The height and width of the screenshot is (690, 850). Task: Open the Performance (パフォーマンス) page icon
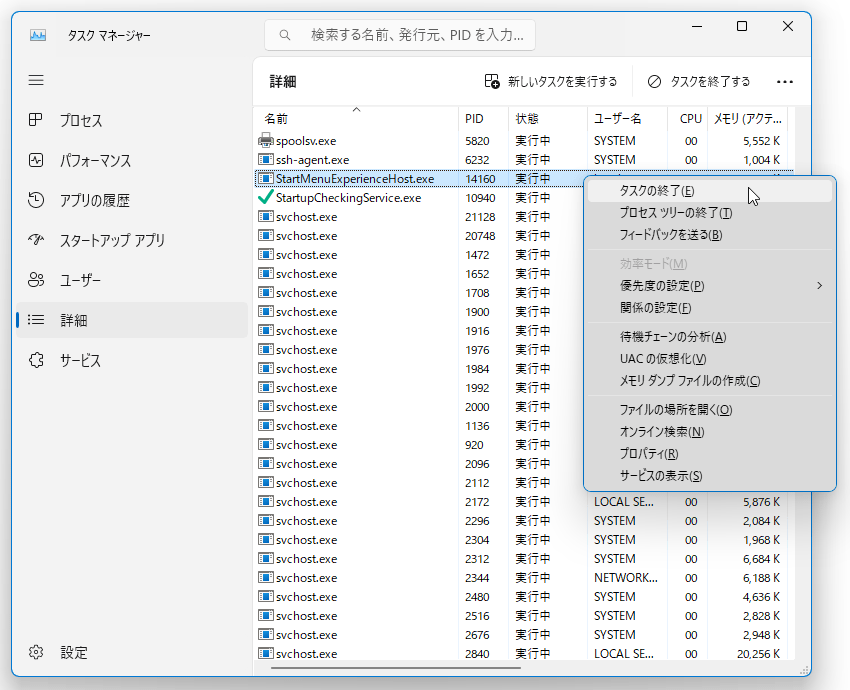tap(36, 160)
